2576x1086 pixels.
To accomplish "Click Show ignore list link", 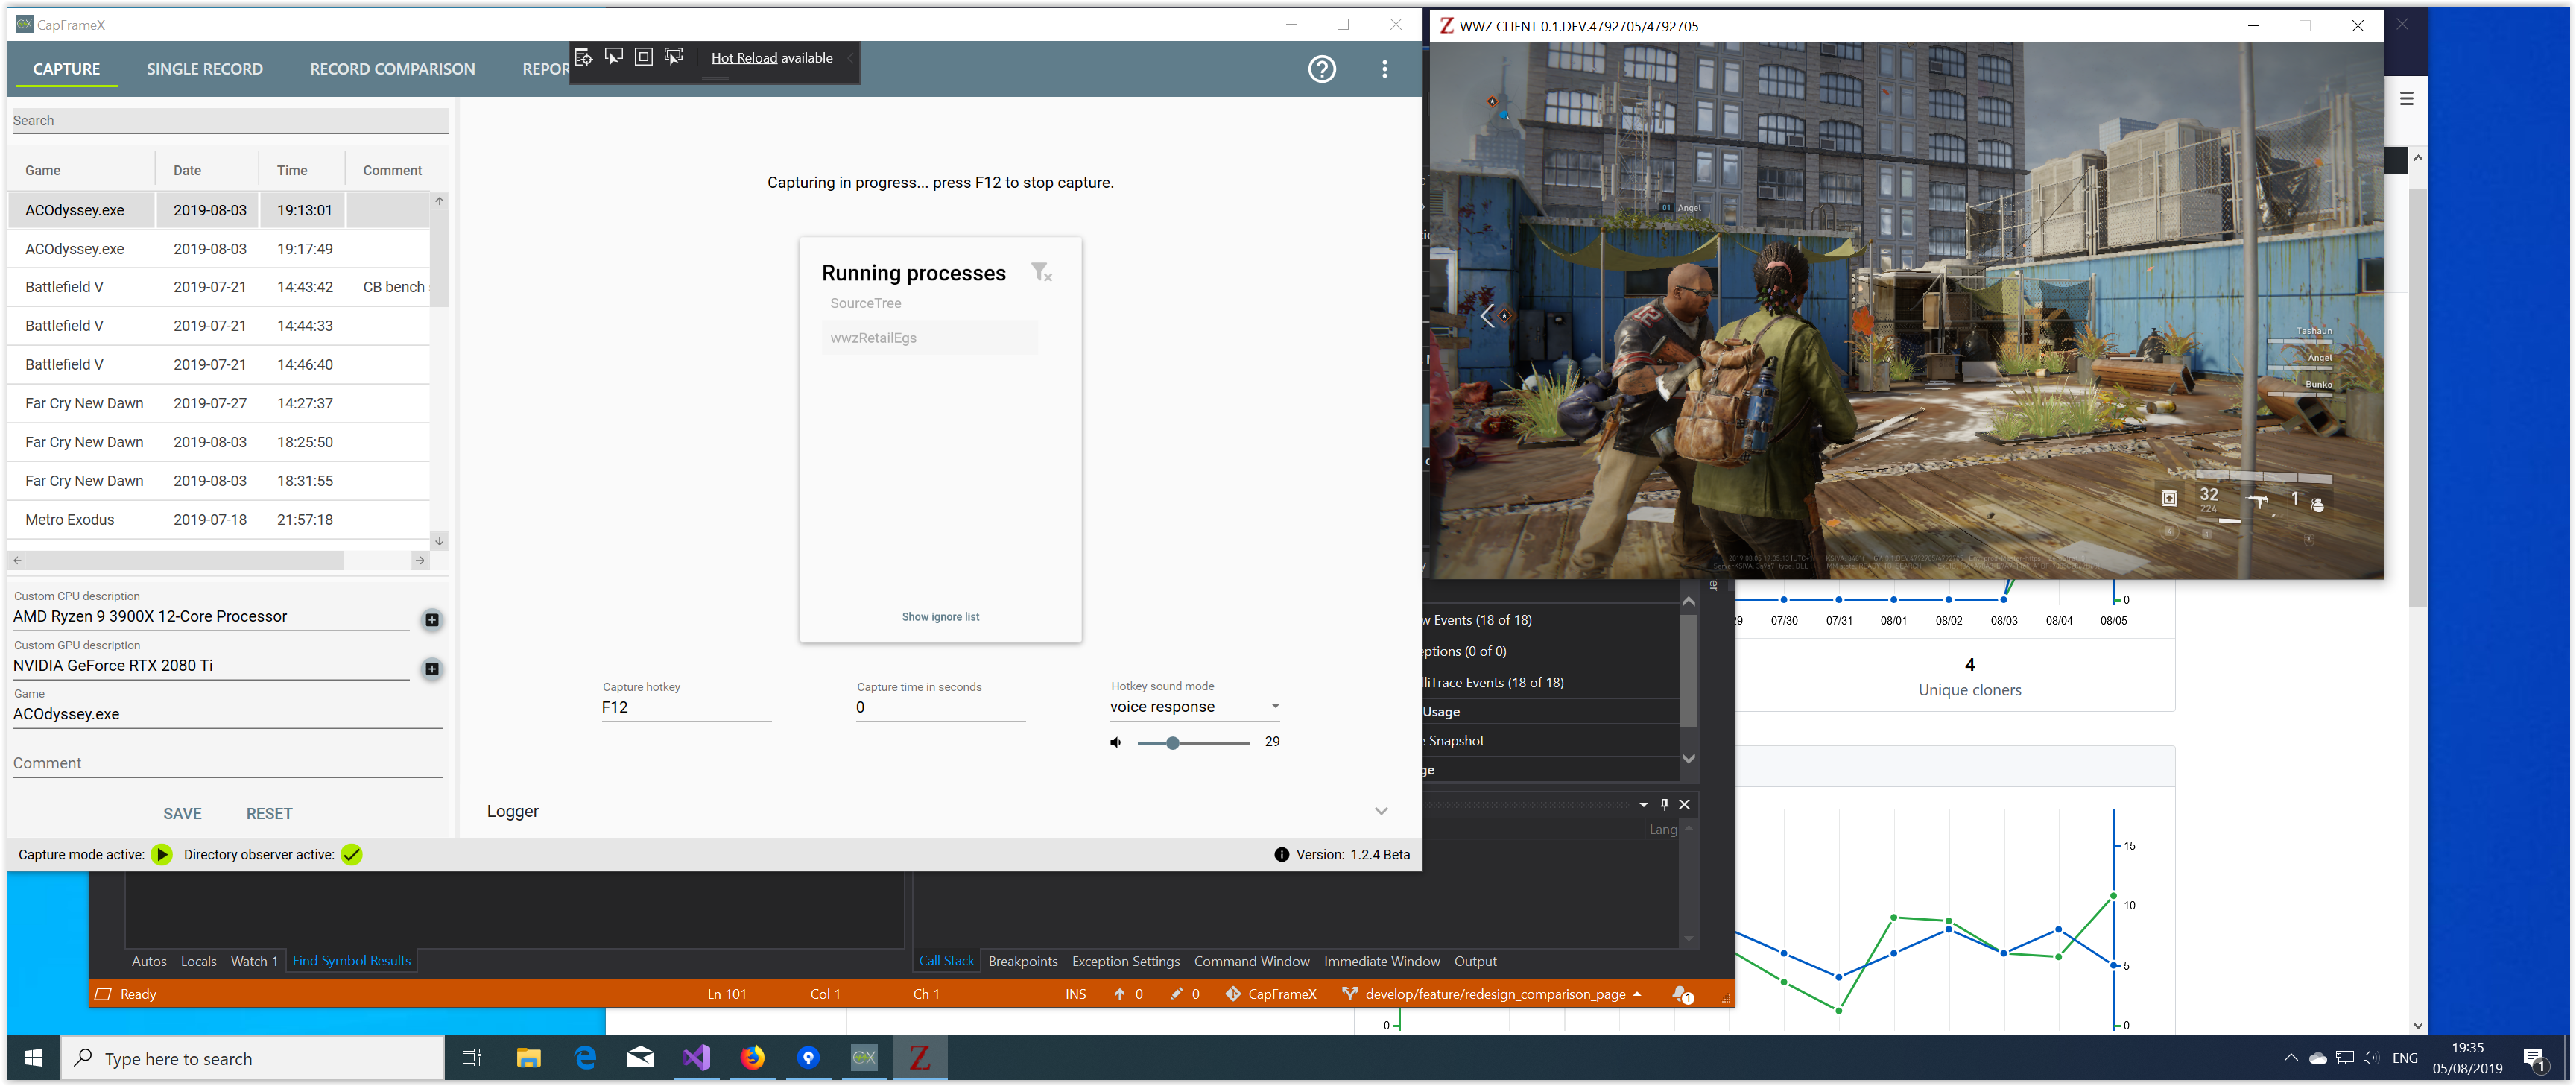I will tap(940, 617).
